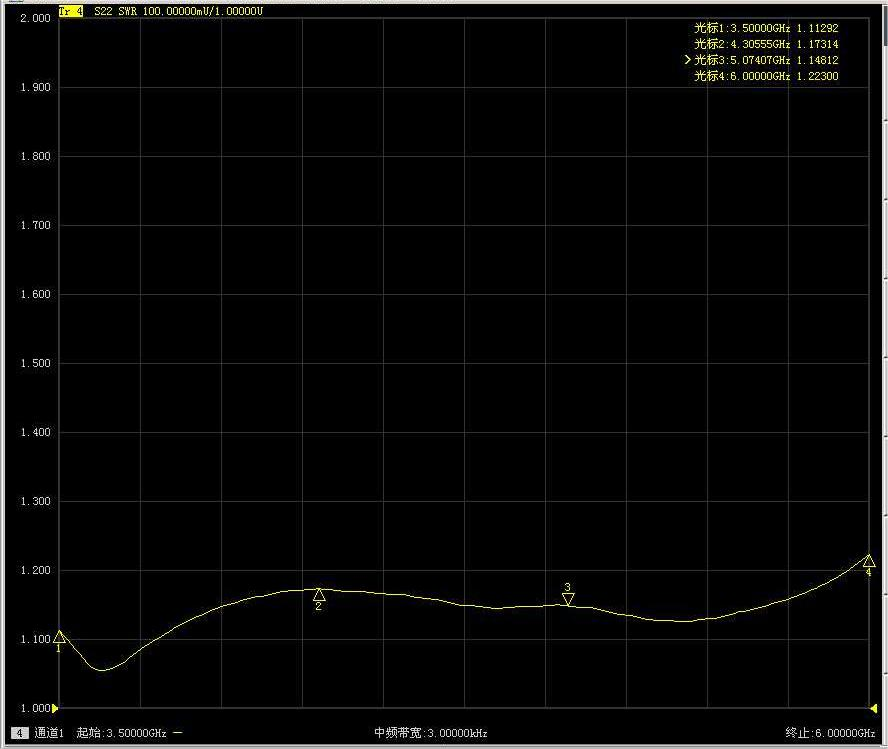The height and width of the screenshot is (749, 888).
Task: Click marker 1 triangle on the trace
Action: [x=59, y=637]
